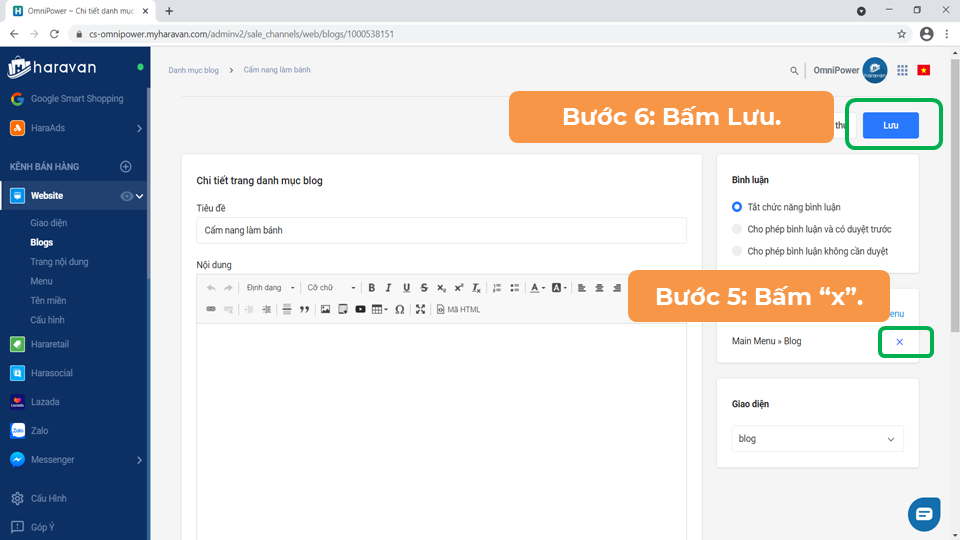Apply subscript formatting
This screenshot has height=540, width=960.
pos(441,288)
